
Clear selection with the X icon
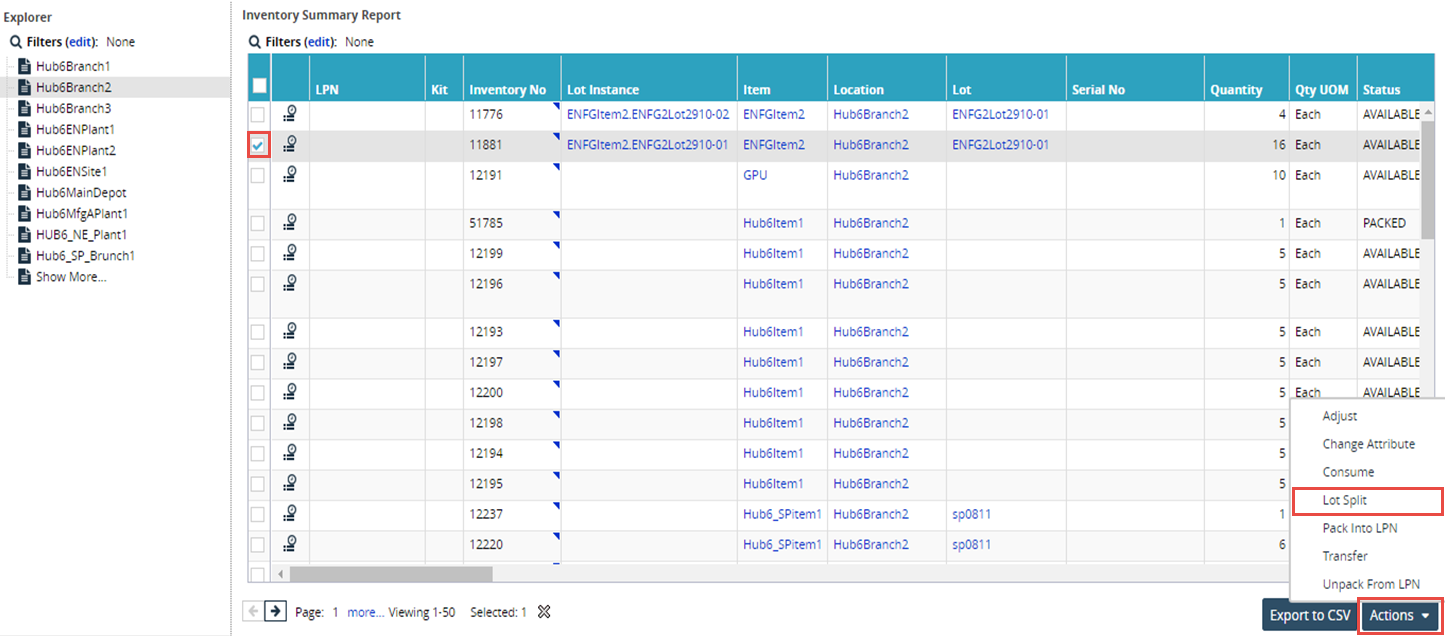544,612
